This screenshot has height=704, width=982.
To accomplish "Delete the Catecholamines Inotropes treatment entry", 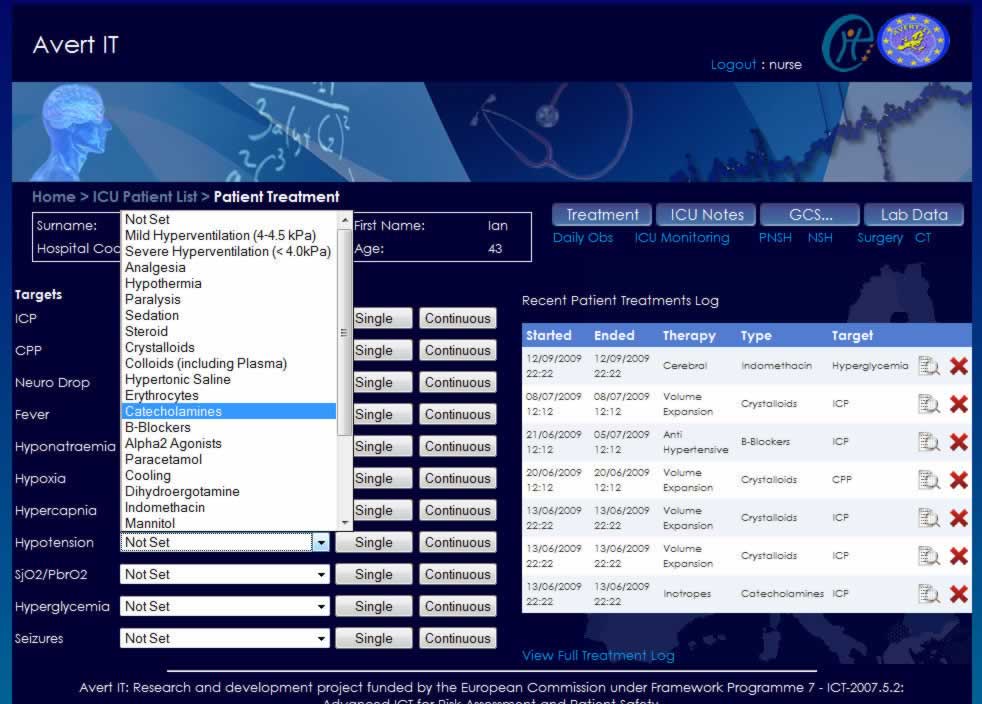I will pos(958,594).
